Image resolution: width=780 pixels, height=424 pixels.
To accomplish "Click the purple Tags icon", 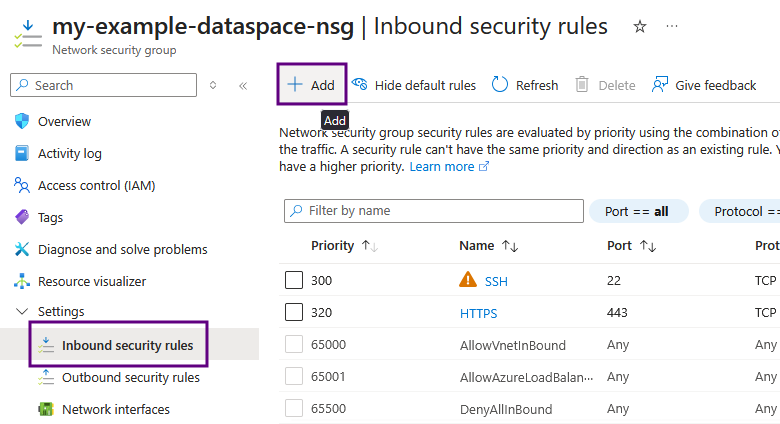I will (x=22, y=217).
